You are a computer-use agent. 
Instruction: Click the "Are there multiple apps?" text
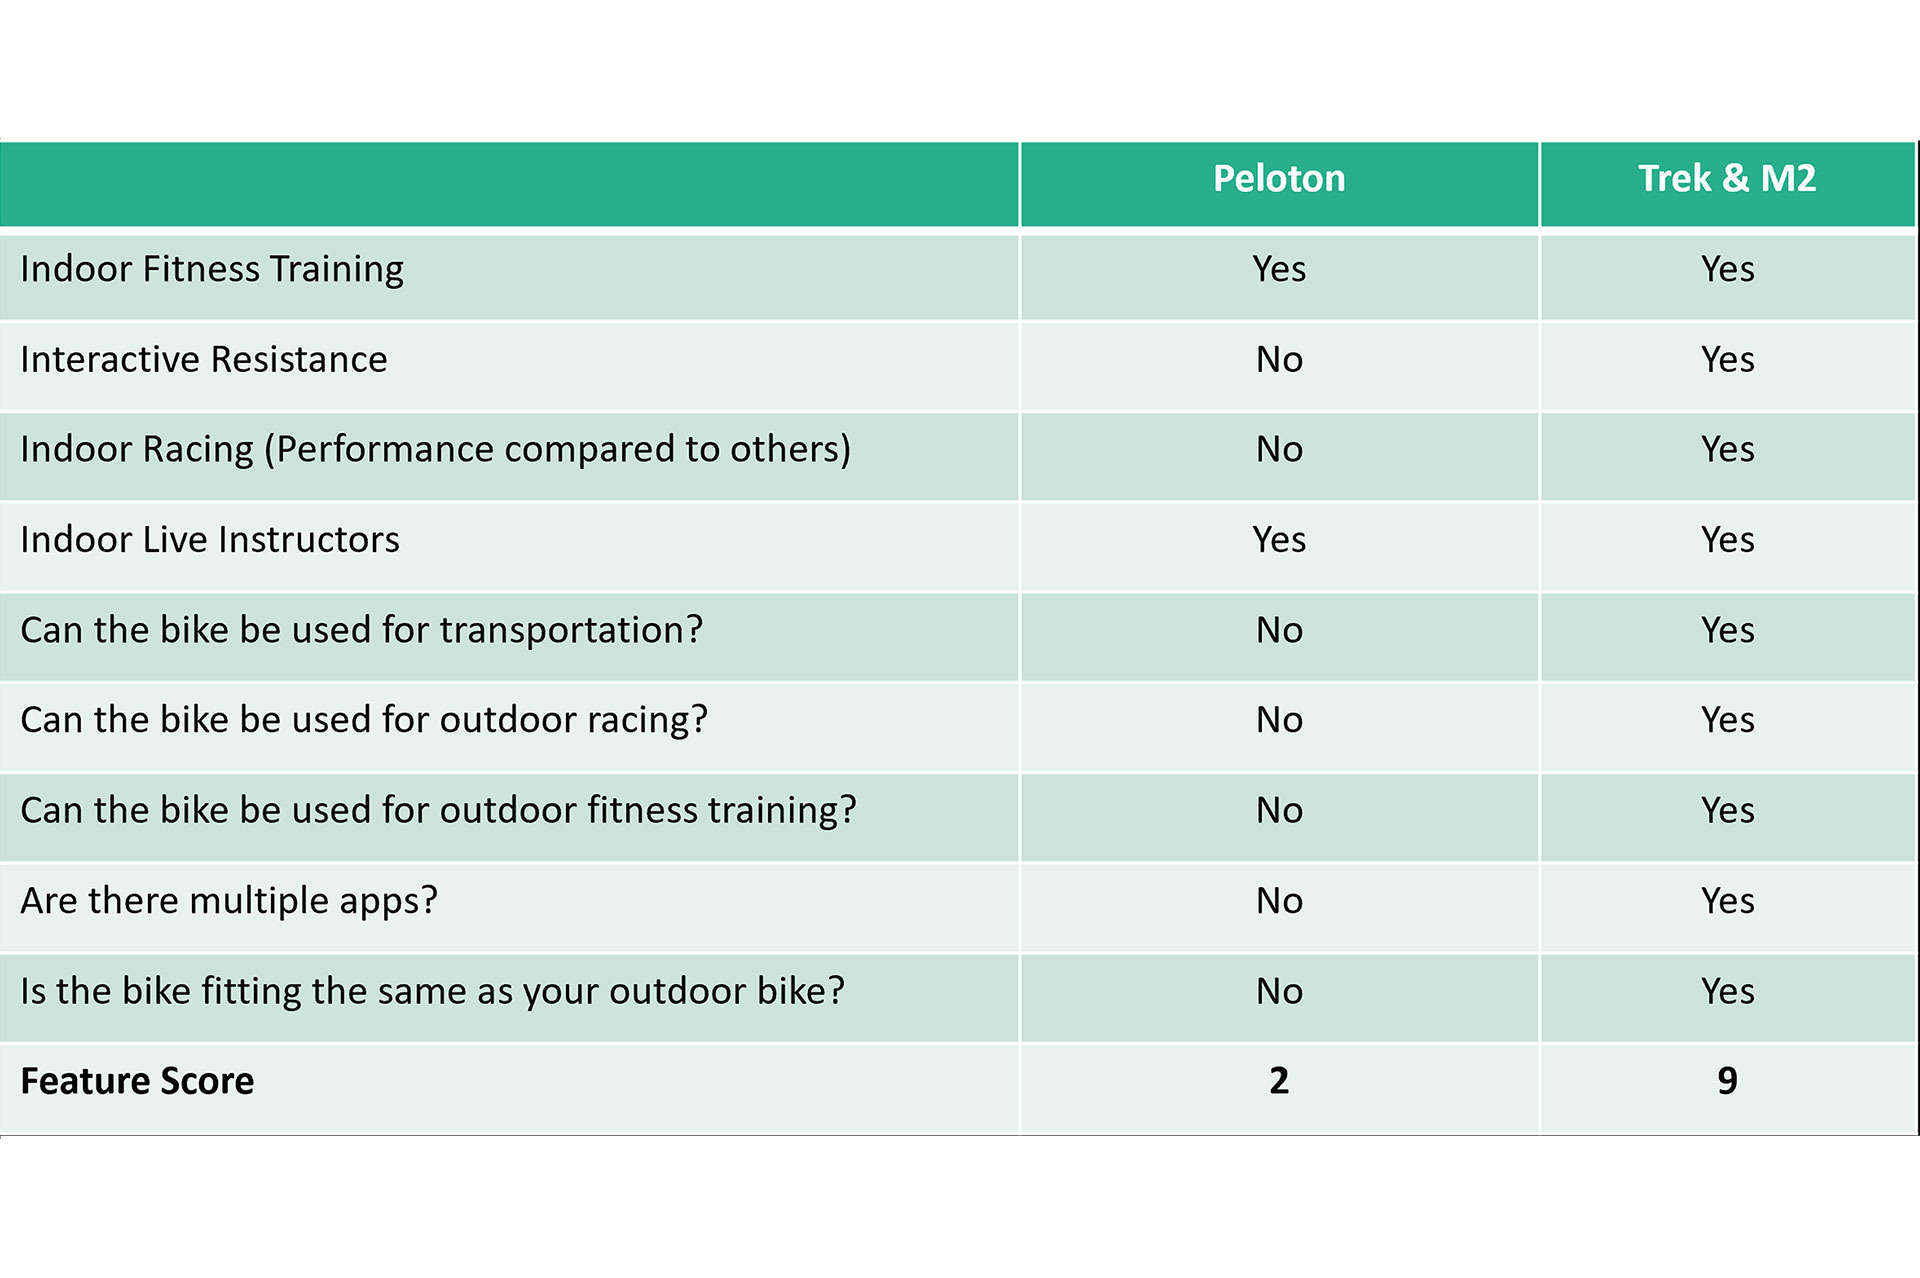tap(229, 901)
